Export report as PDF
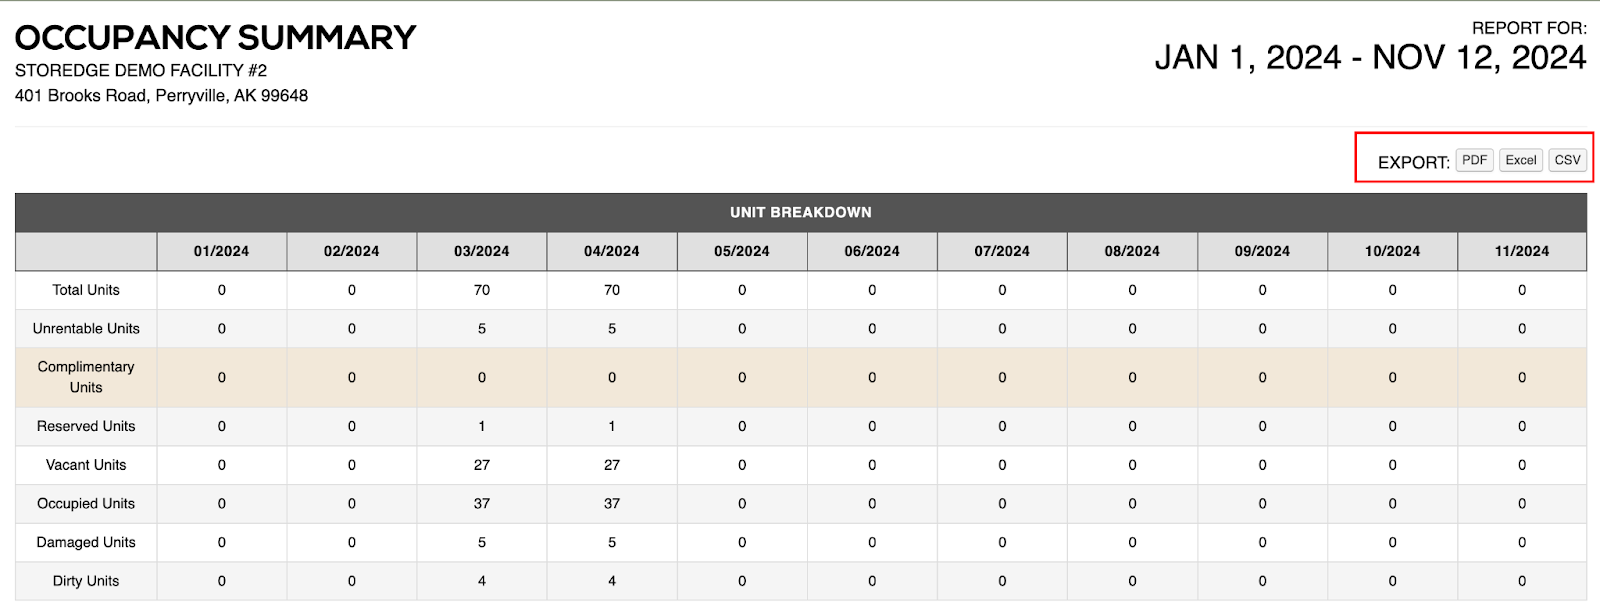Image resolution: width=1600 pixels, height=616 pixels. [x=1474, y=160]
